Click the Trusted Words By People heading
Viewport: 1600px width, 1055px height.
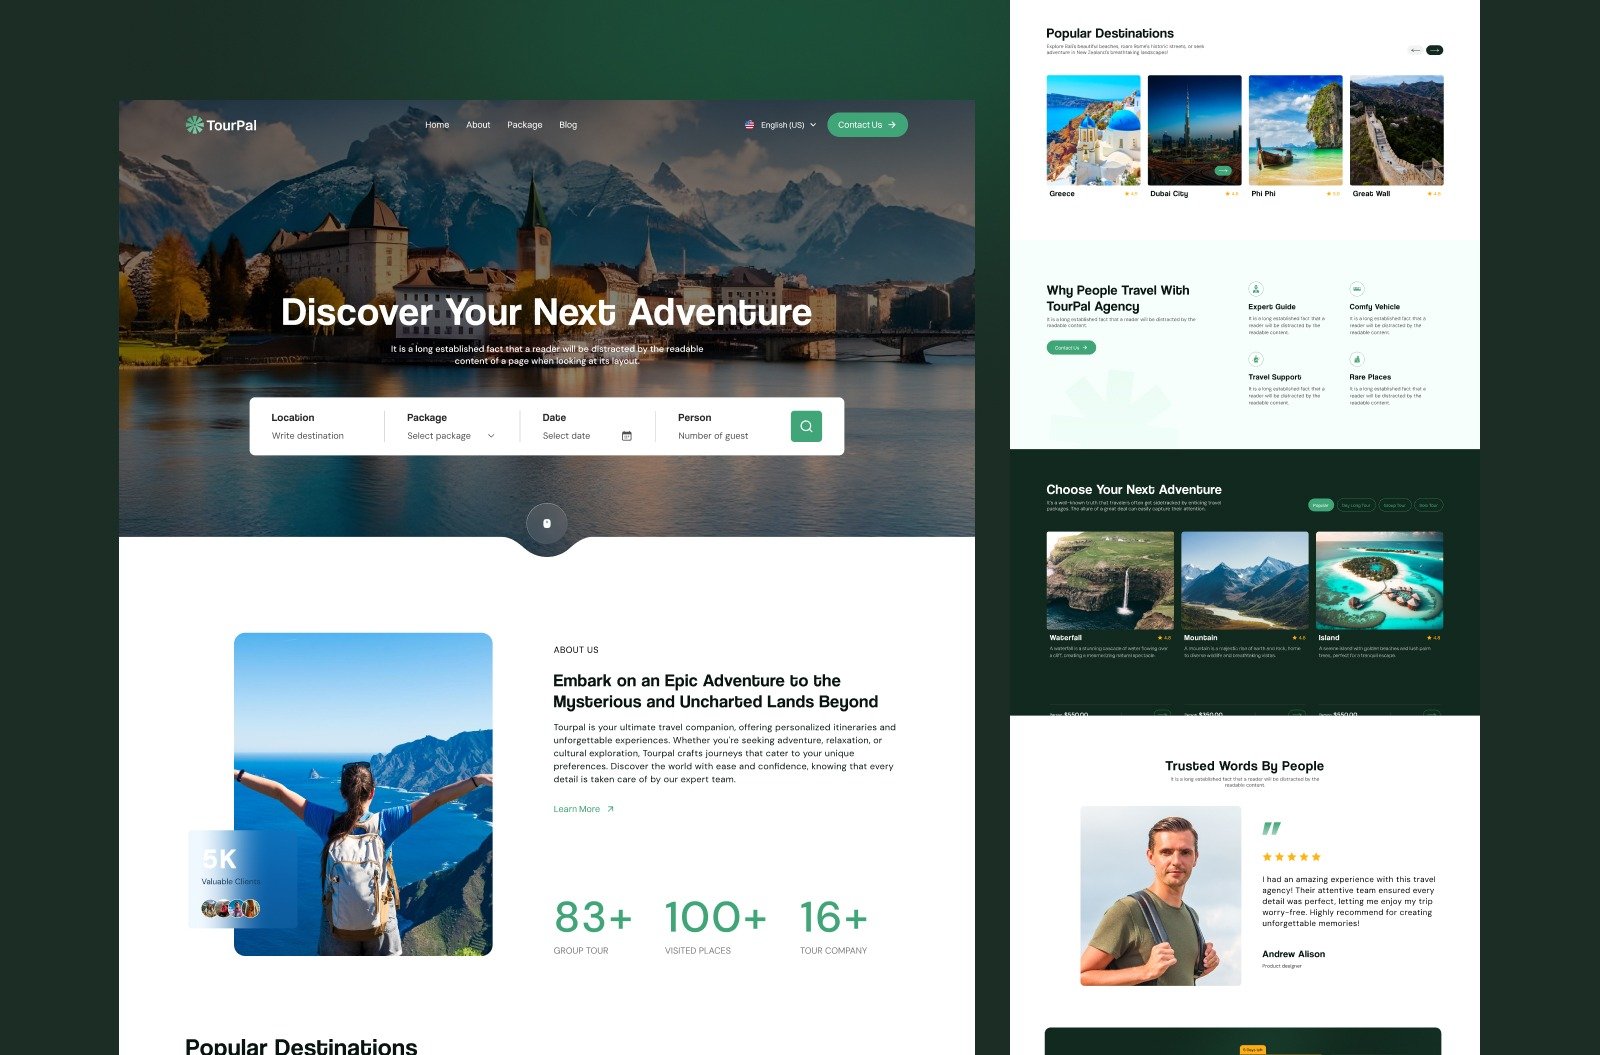[x=1244, y=766]
